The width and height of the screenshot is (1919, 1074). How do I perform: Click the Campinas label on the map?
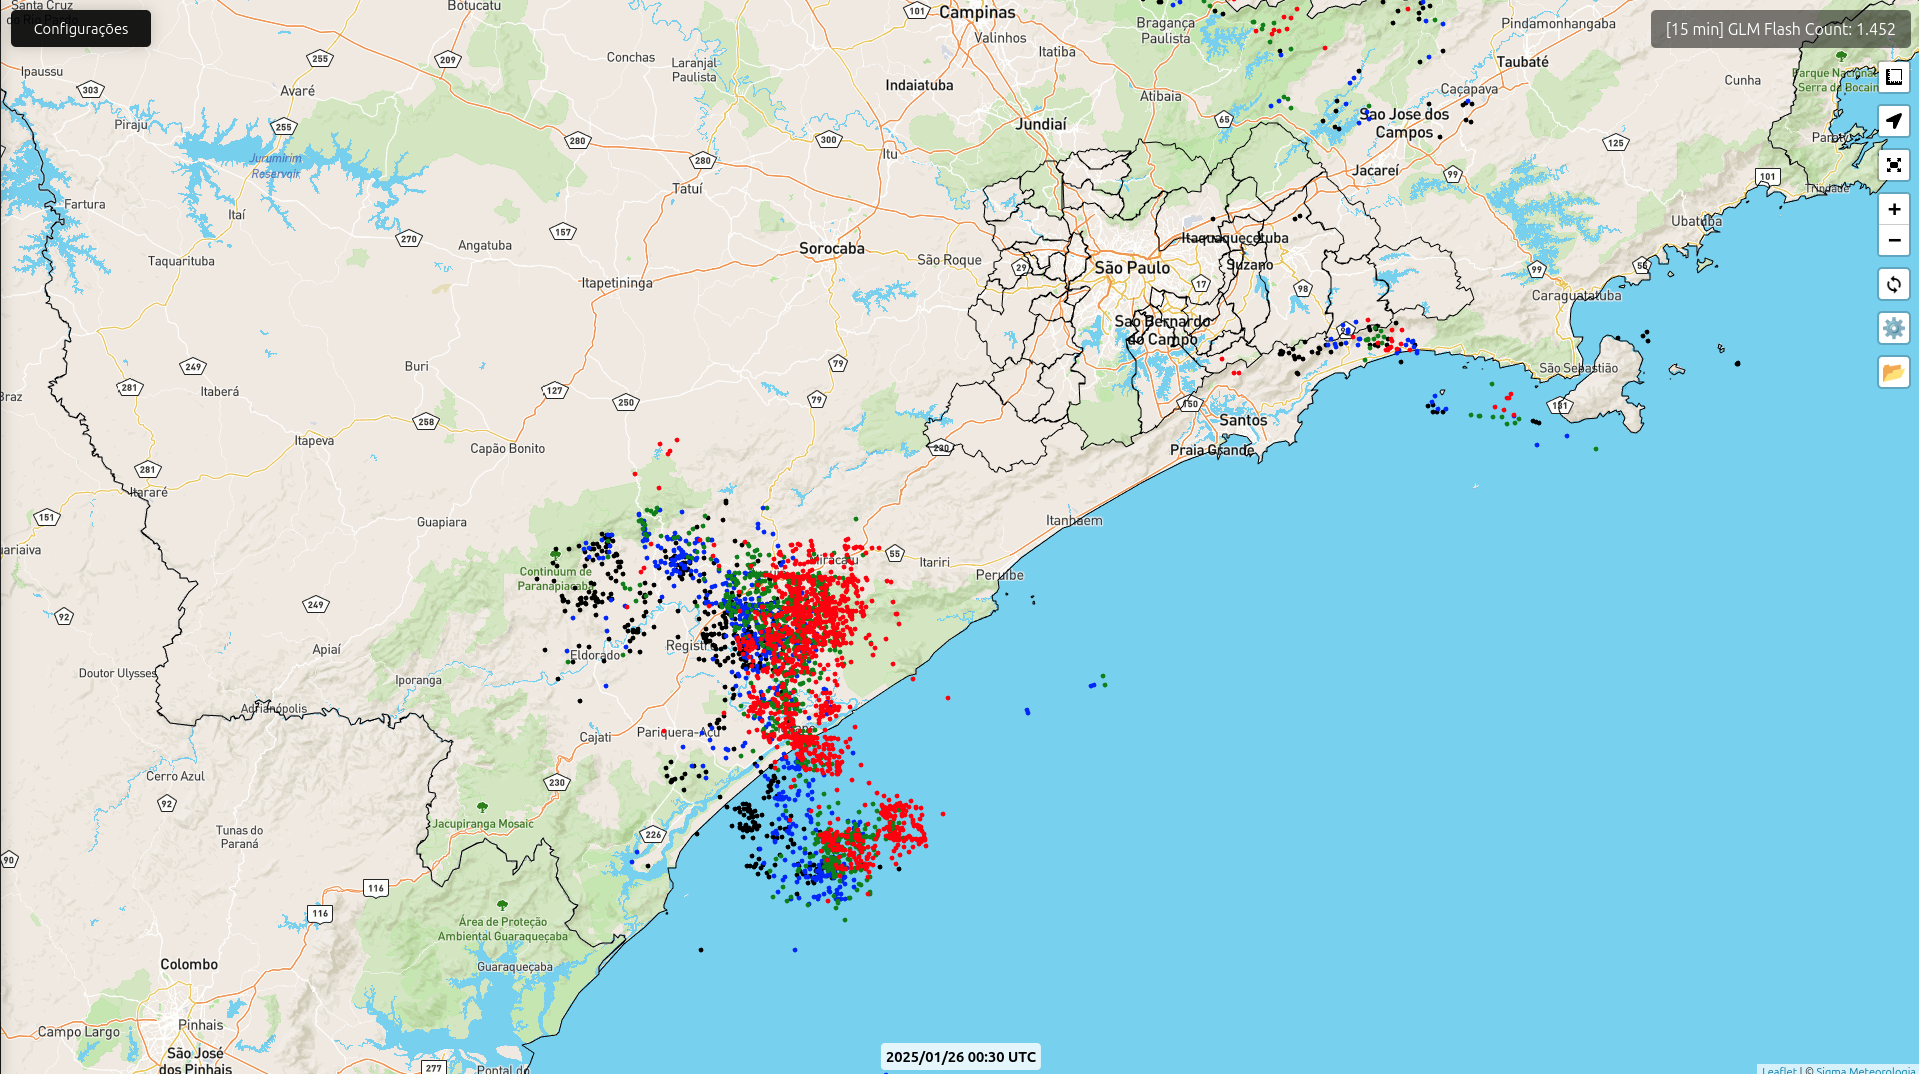[x=977, y=12]
